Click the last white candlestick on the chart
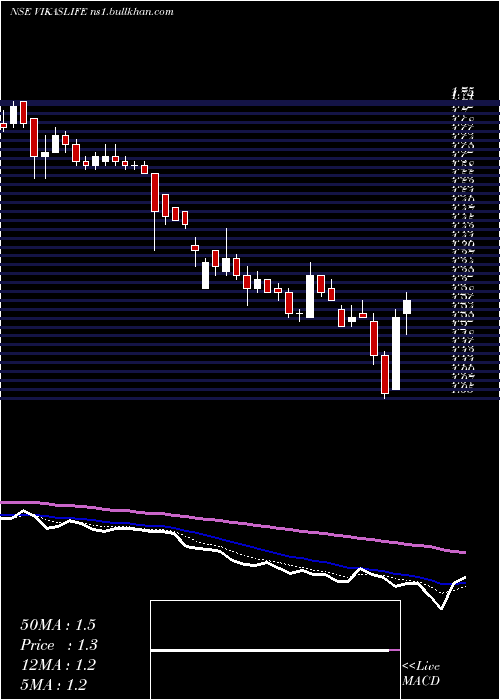The width and height of the screenshot is (500, 700). (407, 307)
